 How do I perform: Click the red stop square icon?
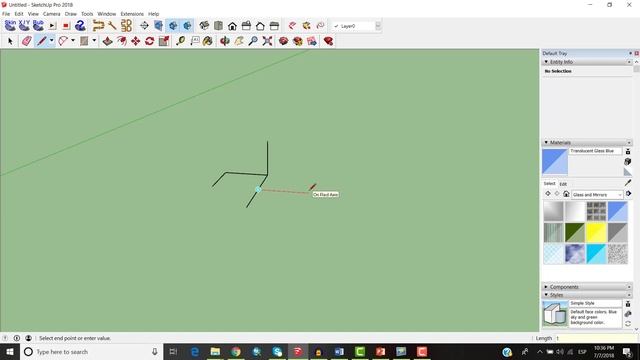(66, 26)
